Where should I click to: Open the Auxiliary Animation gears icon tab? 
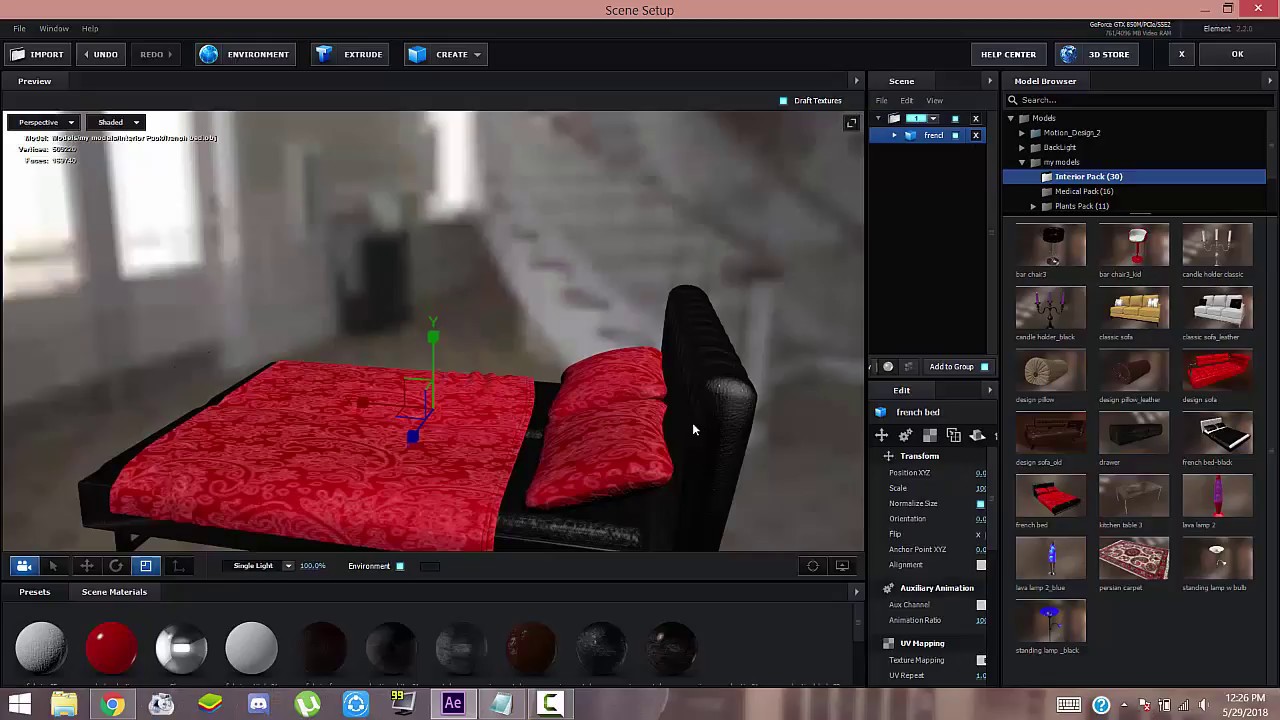(x=905, y=435)
